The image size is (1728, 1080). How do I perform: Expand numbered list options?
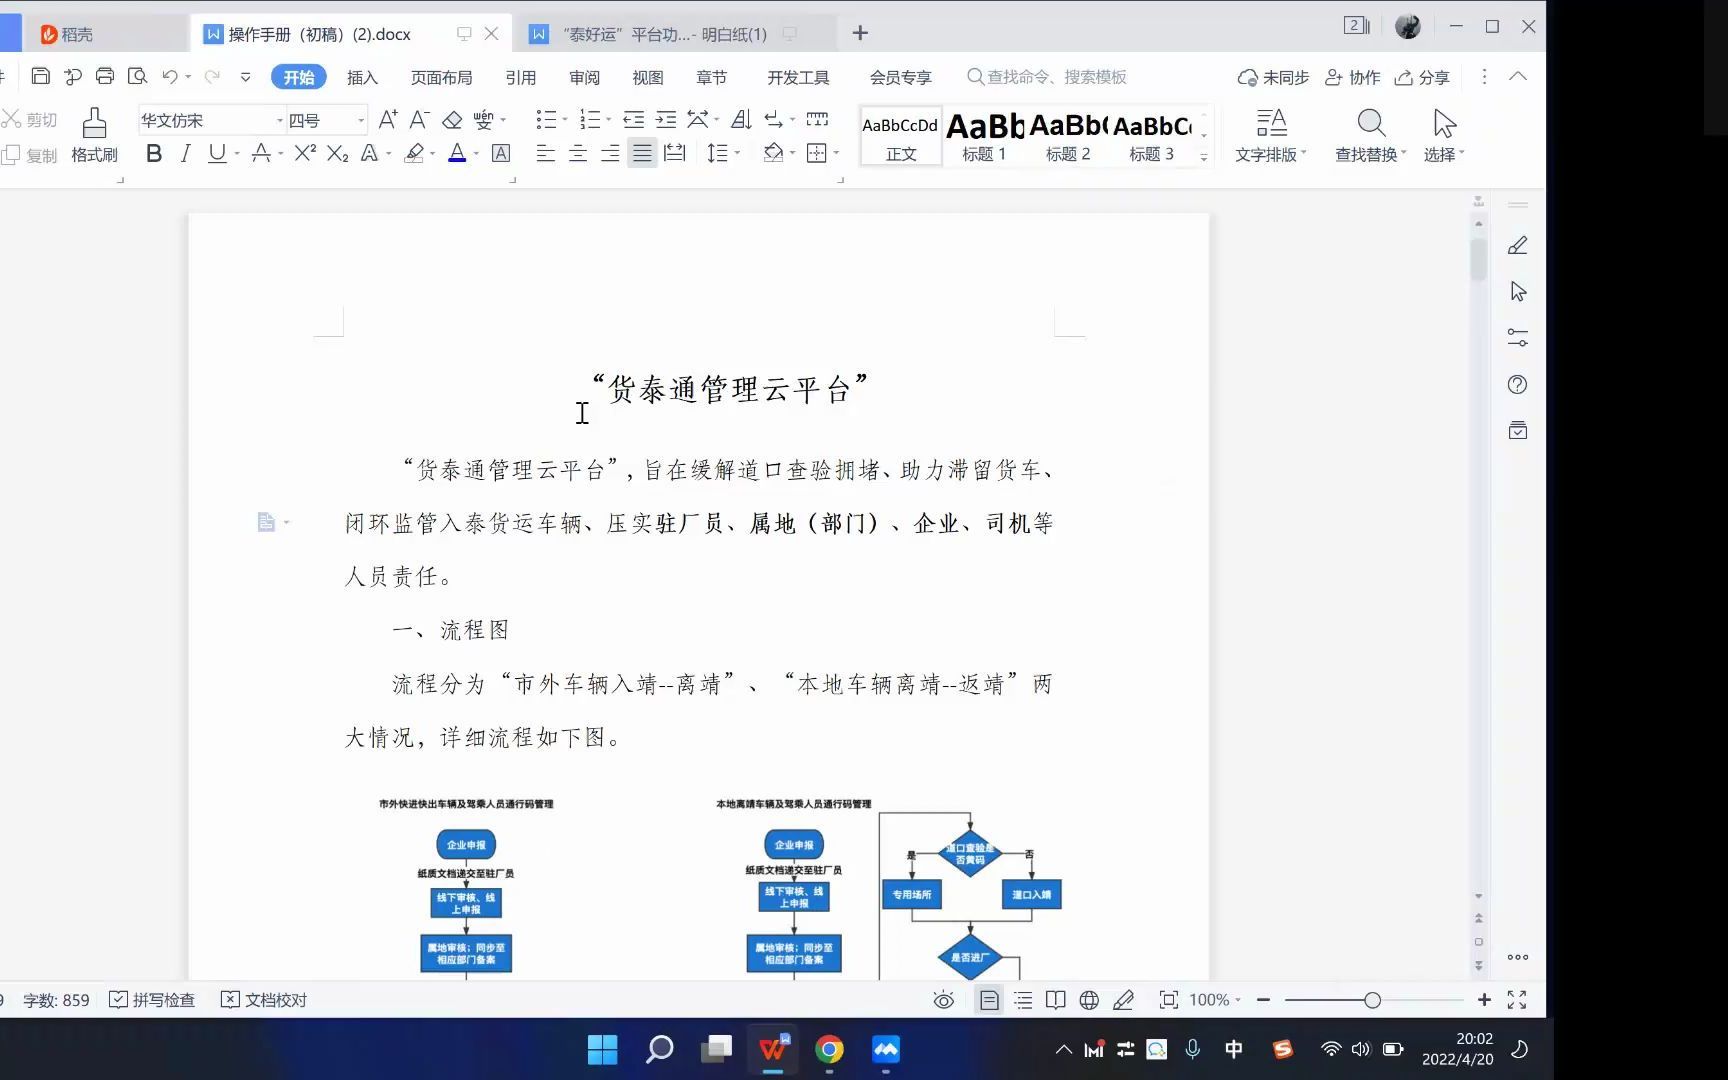click(609, 120)
